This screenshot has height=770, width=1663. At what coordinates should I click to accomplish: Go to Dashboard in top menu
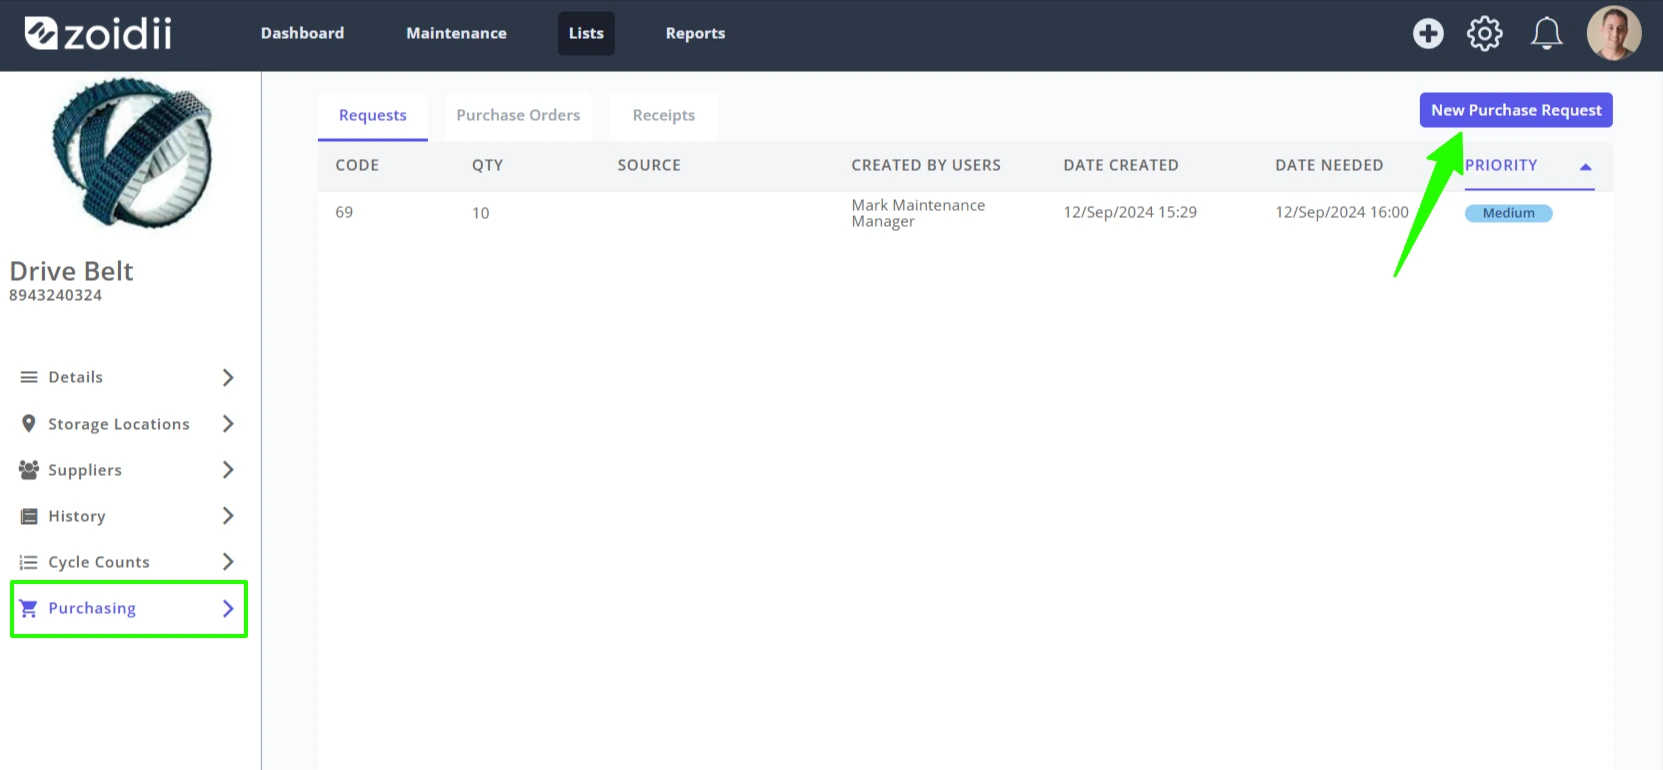point(302,33)
